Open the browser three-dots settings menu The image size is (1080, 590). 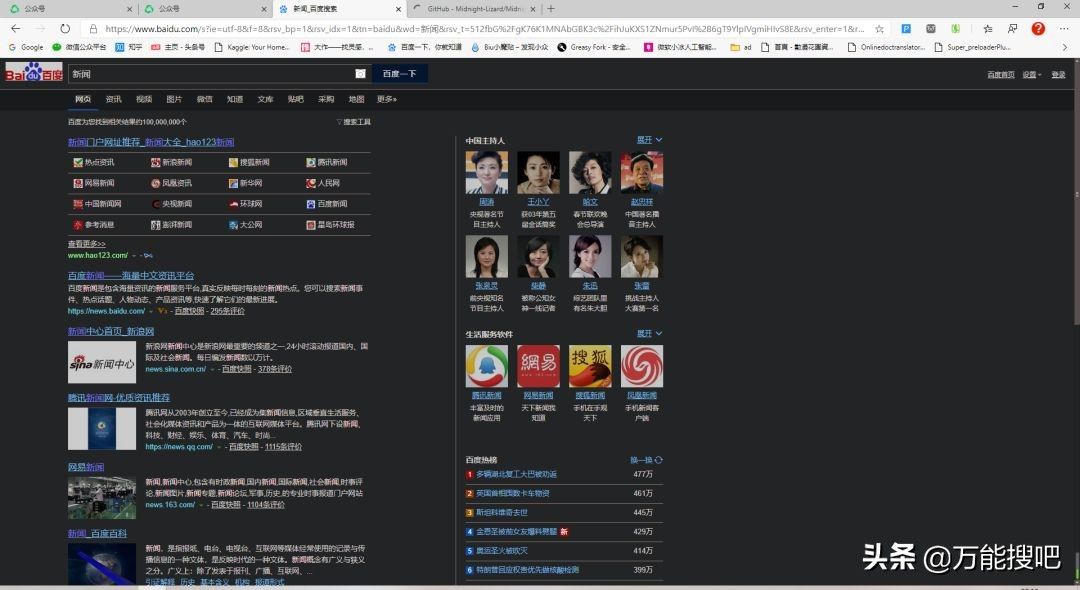click(x=1064, y=29)
